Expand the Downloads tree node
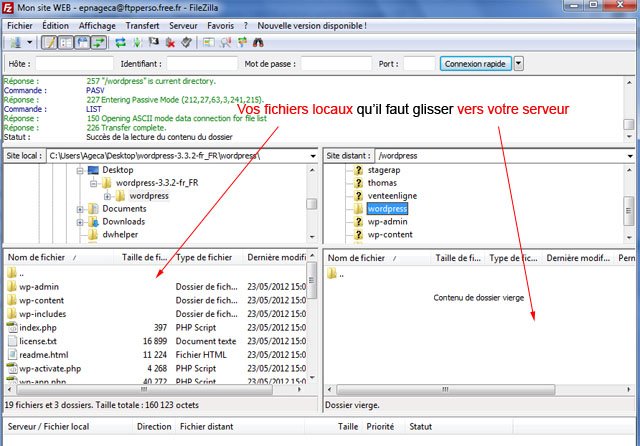This screenshot has height=446, width=640. tap(80, 222)
